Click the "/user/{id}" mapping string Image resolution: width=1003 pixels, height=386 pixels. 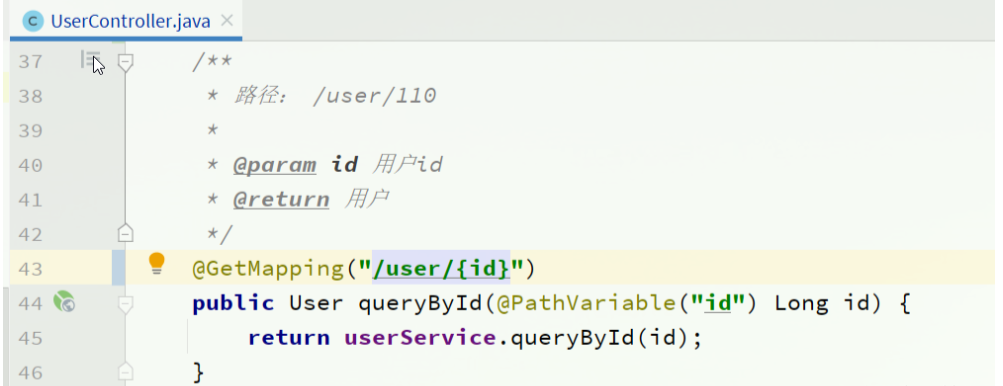tap(441, 269)
